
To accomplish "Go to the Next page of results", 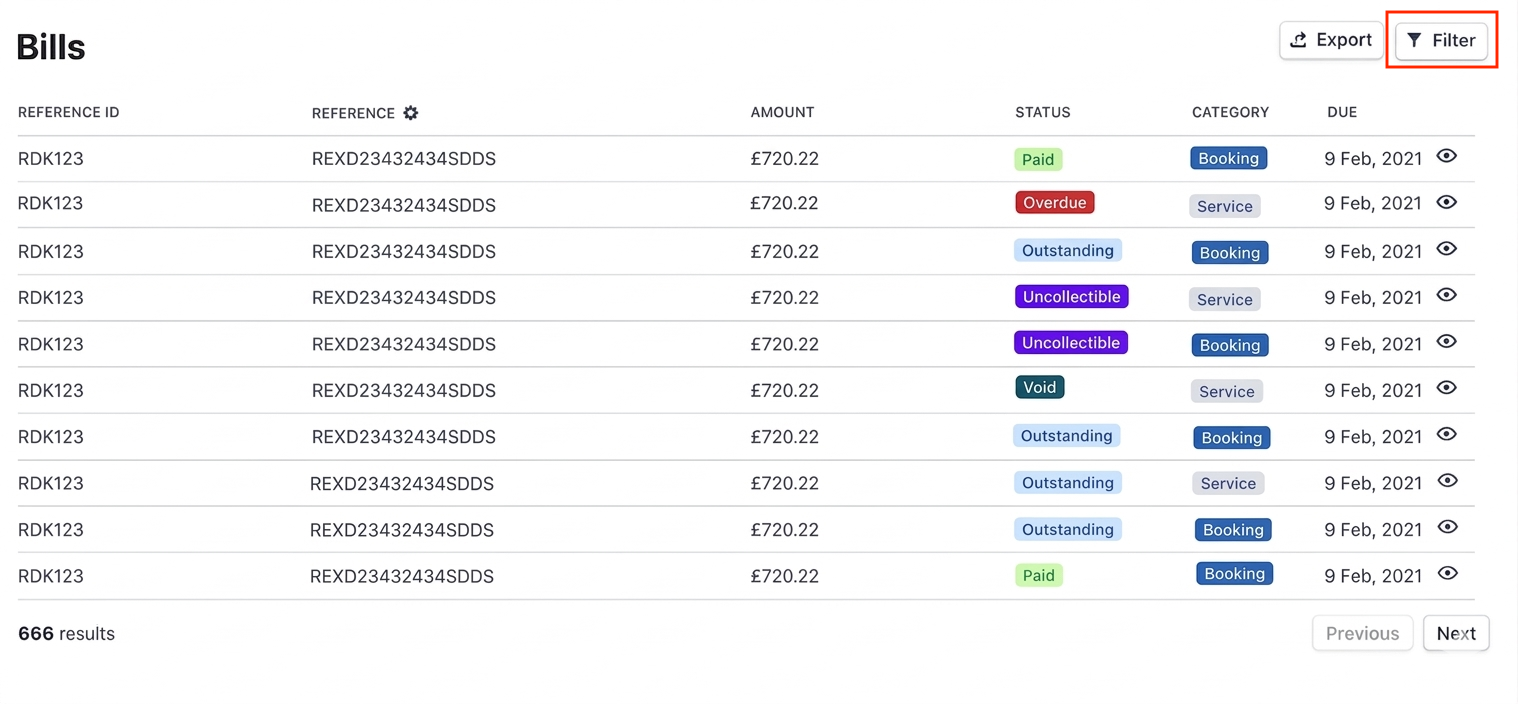I will [x=1456, y=633].
